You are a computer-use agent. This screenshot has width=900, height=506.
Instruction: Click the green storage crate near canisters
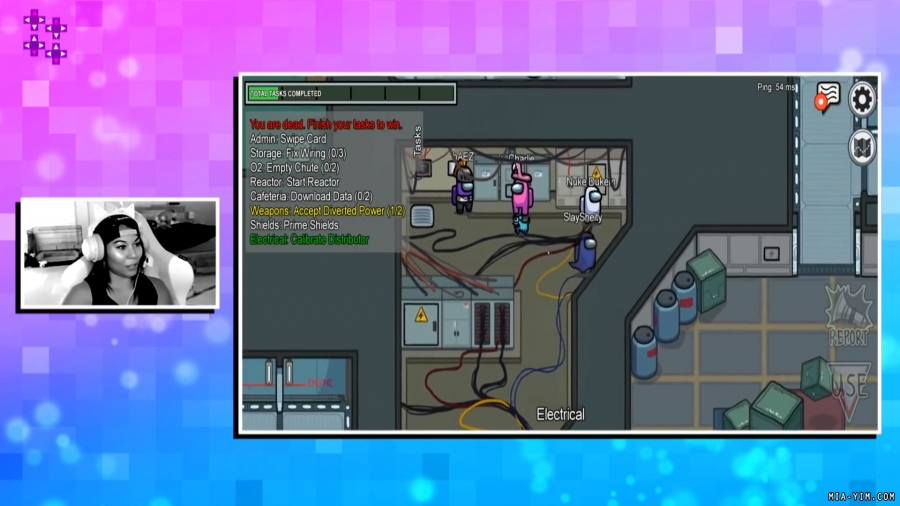coord(707,280)
